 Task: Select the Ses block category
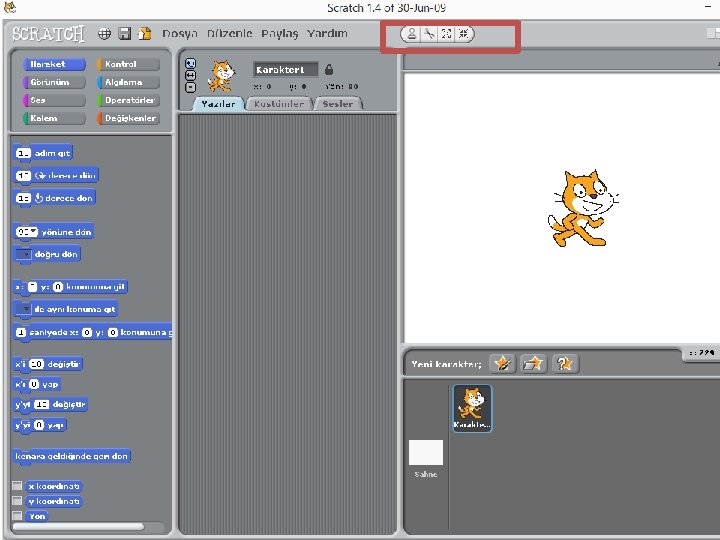[54, 100]
